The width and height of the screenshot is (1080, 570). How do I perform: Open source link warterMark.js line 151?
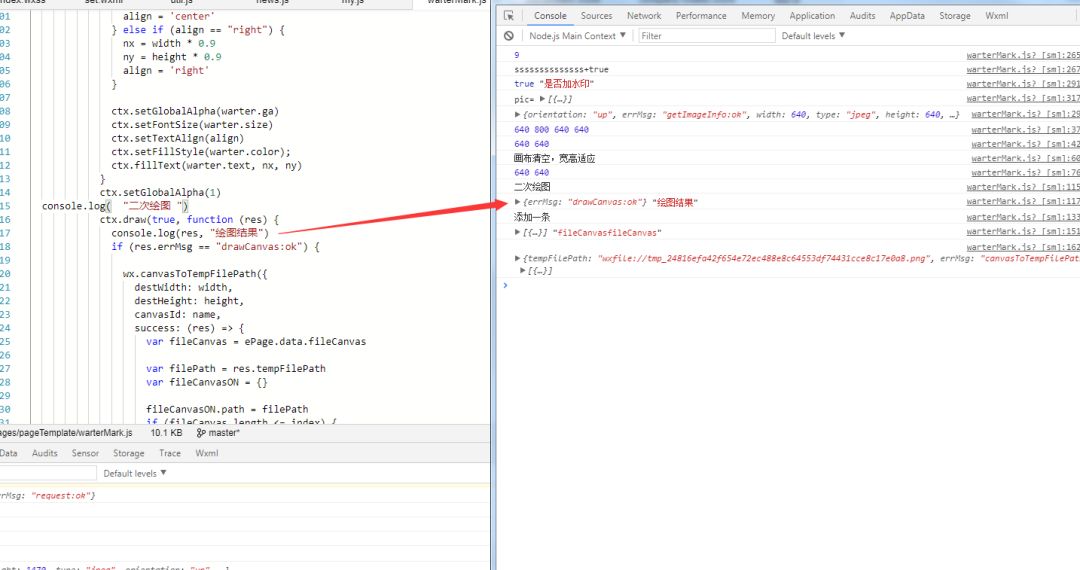[x=1023, y=232]
